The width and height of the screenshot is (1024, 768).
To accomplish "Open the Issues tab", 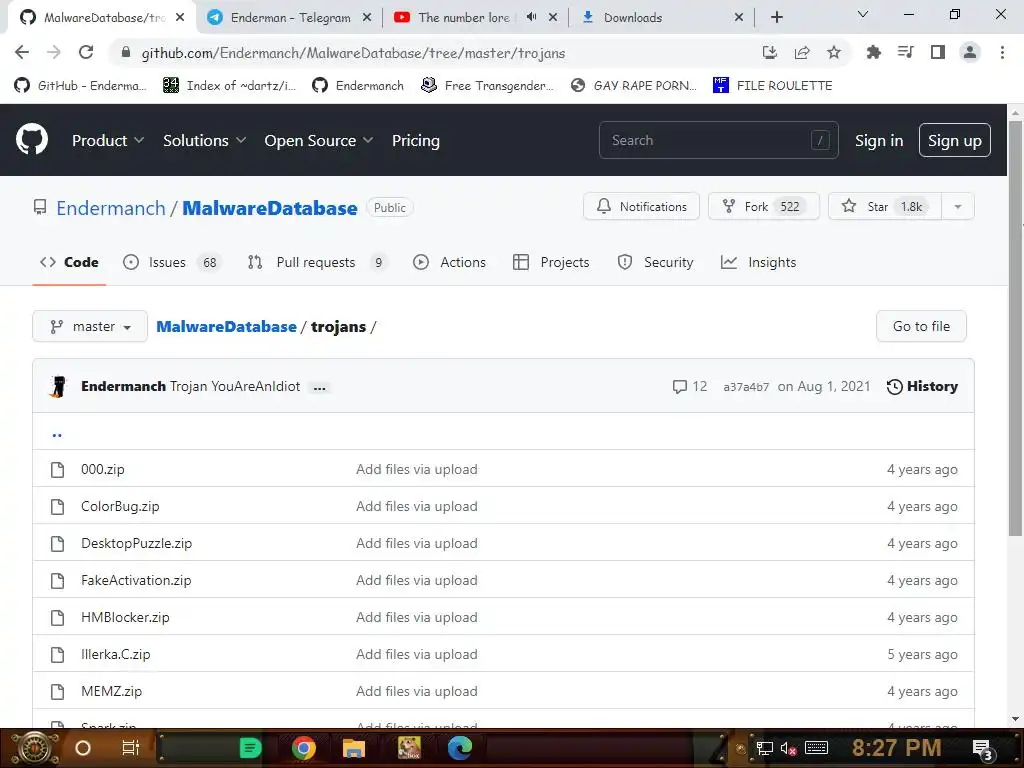I will click(x=172, y=263).
